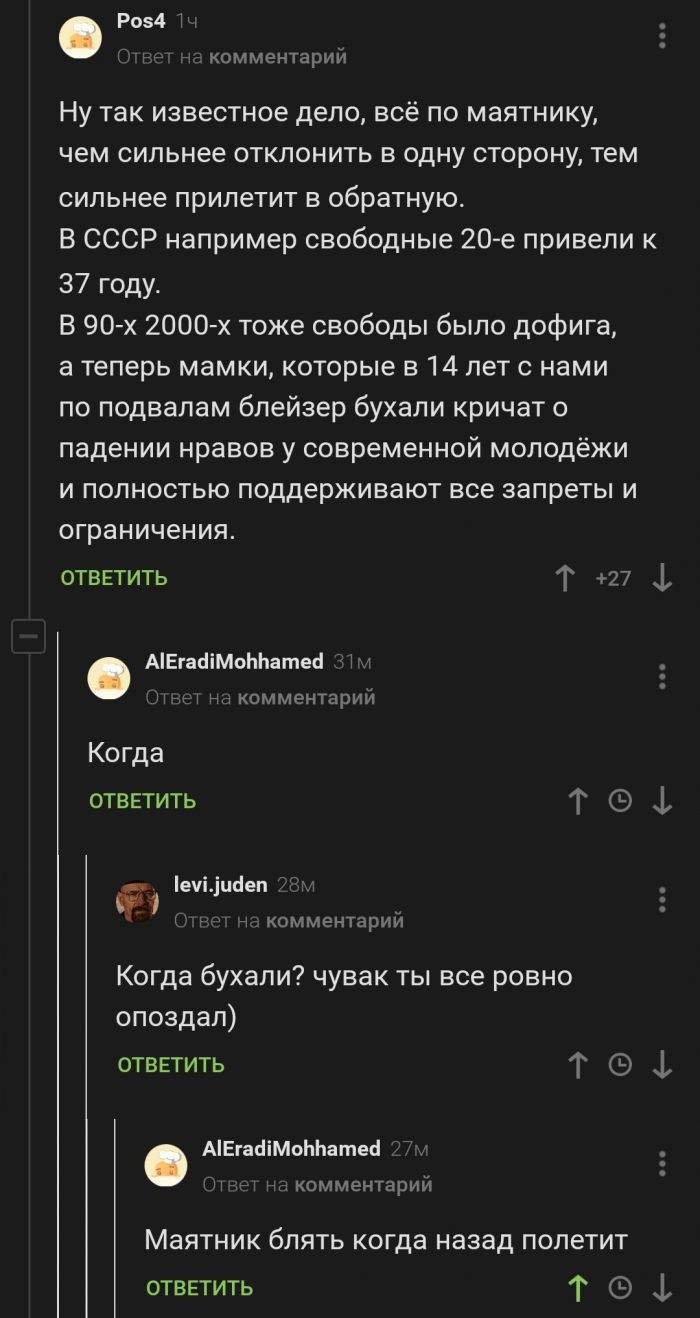Upvote the levi.juden comment

pyautogui.click(x=578, y=1065)
